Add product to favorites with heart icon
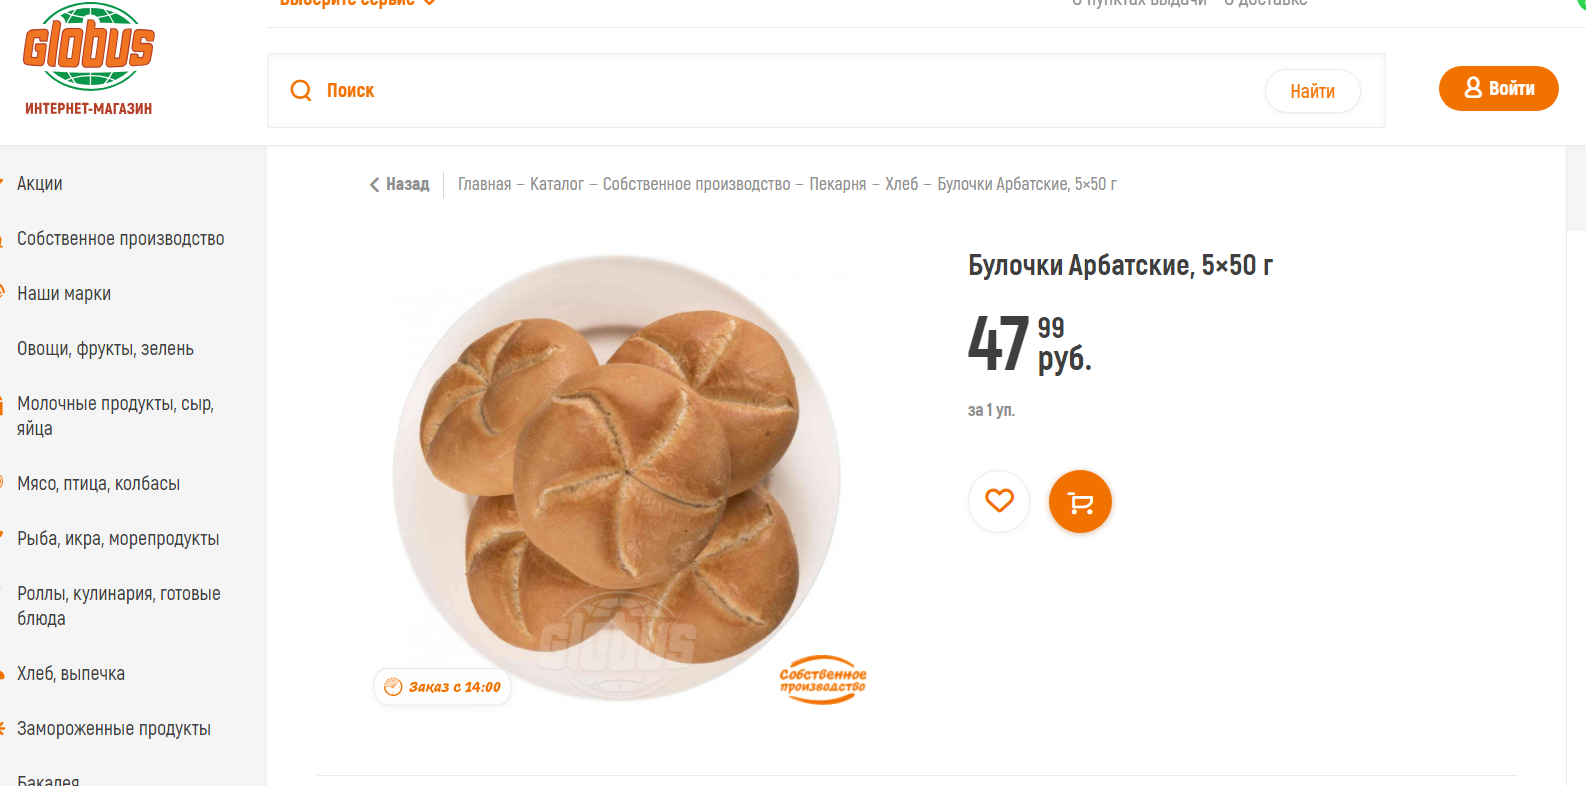 999,501
